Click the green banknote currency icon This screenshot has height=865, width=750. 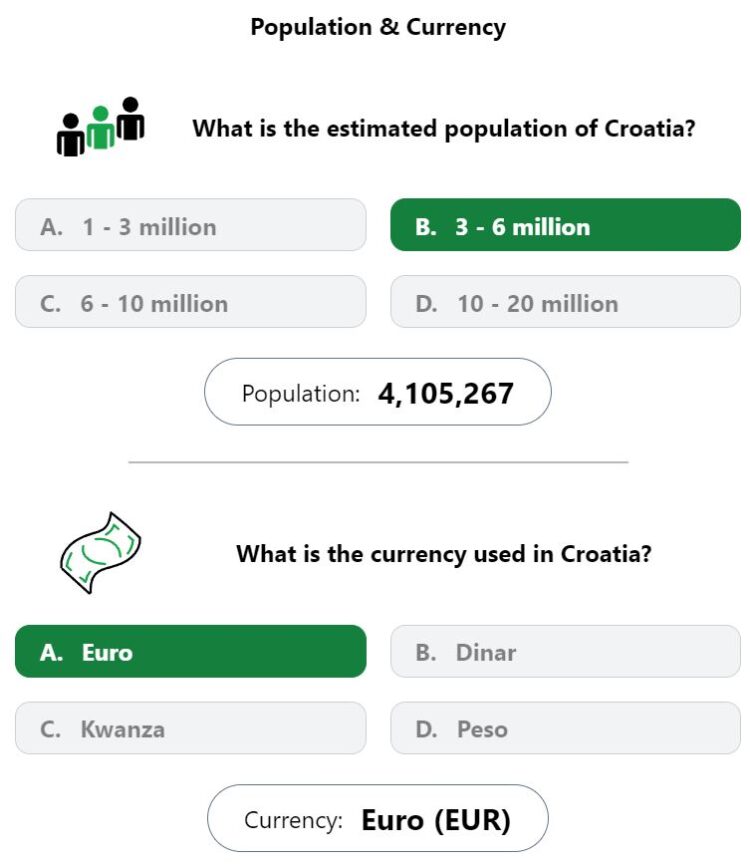click(100, 553)
